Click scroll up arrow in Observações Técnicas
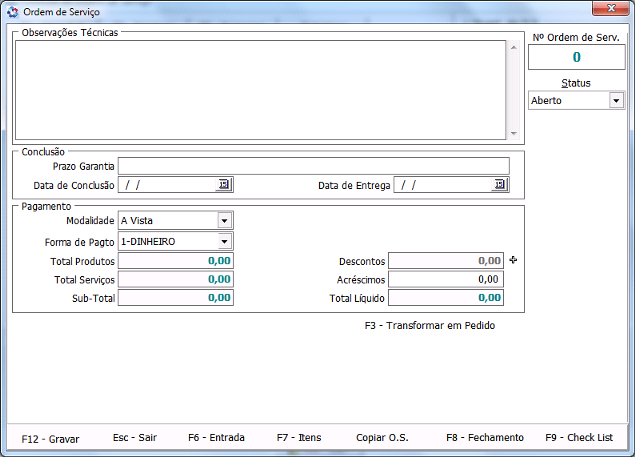 [x=514, y=47]
